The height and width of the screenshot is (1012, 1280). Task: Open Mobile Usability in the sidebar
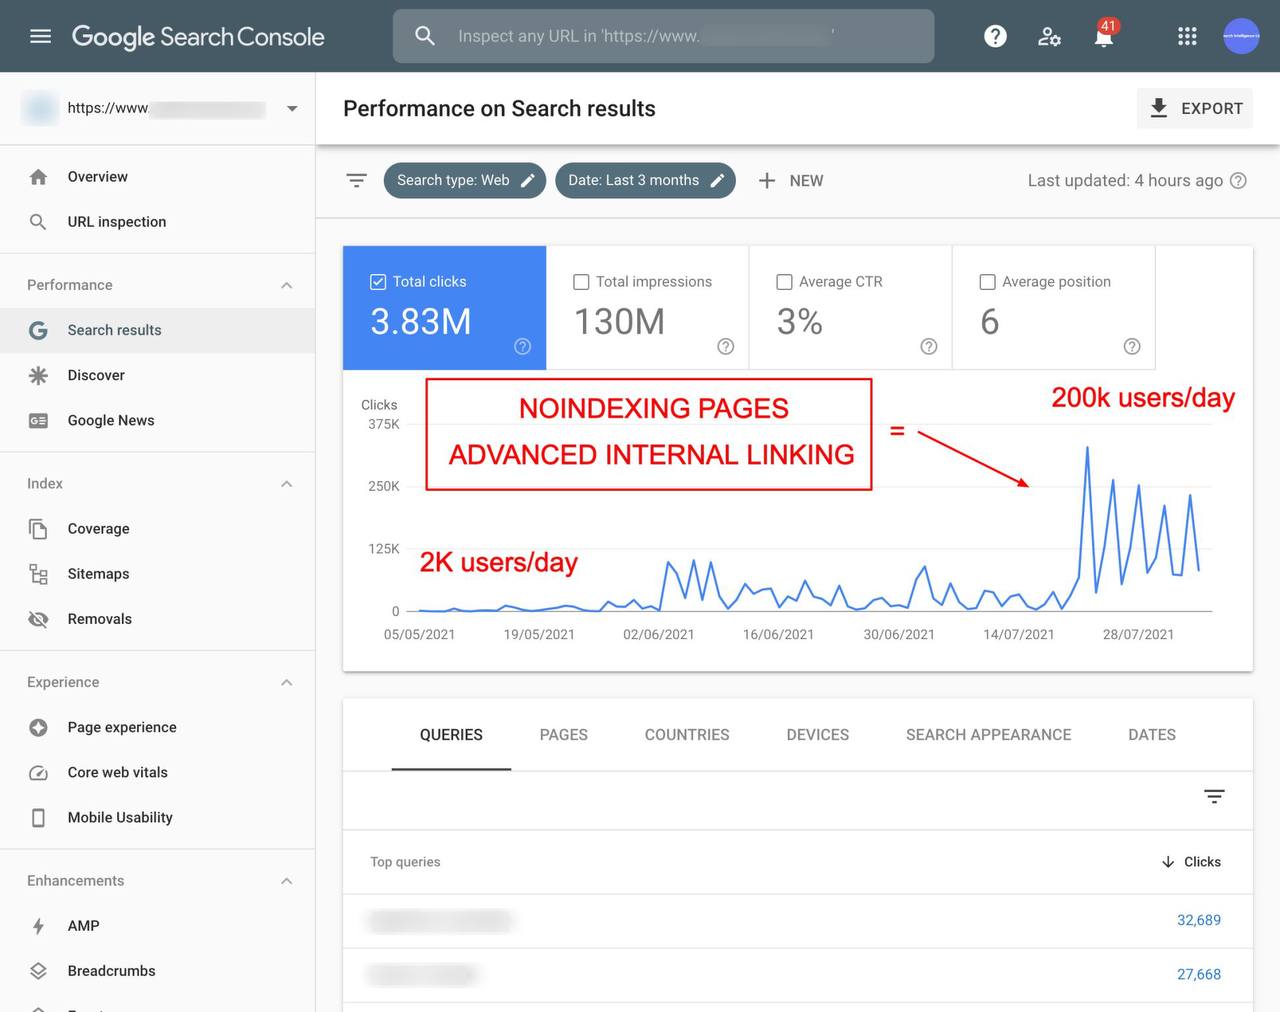click(157, 818)
